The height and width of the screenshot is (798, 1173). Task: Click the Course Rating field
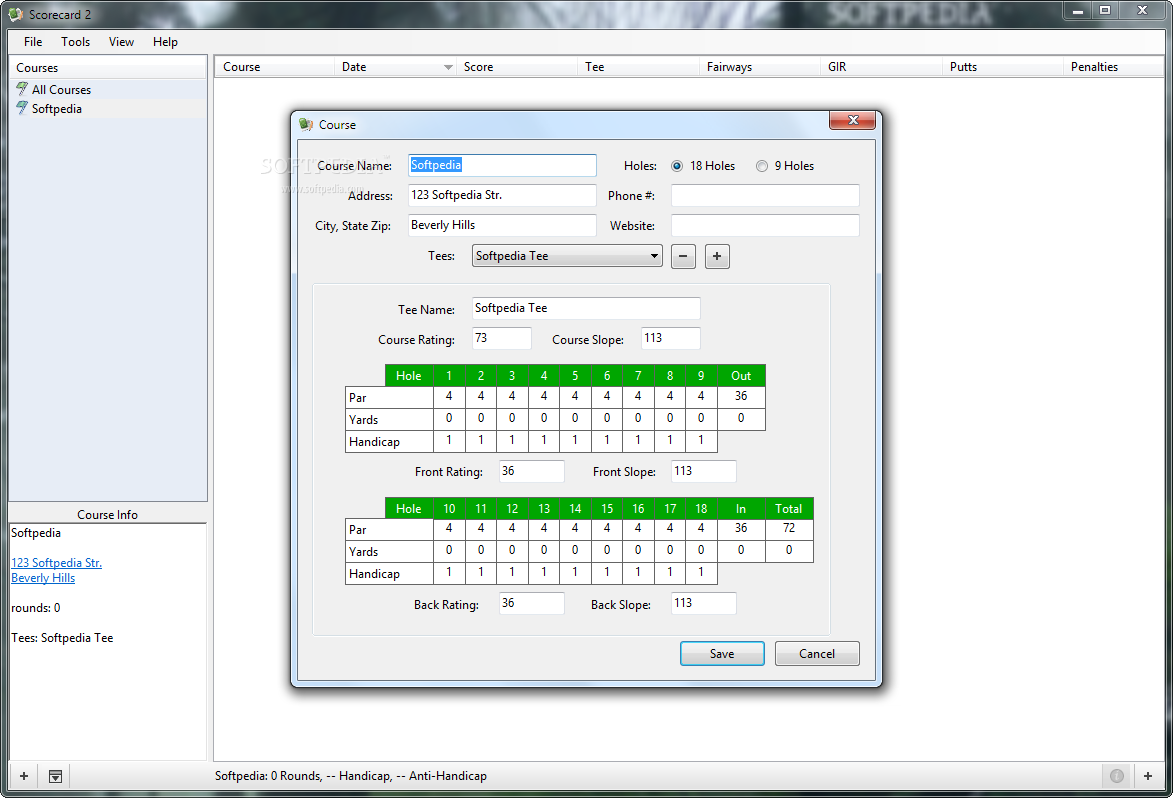tap(501, 338)
